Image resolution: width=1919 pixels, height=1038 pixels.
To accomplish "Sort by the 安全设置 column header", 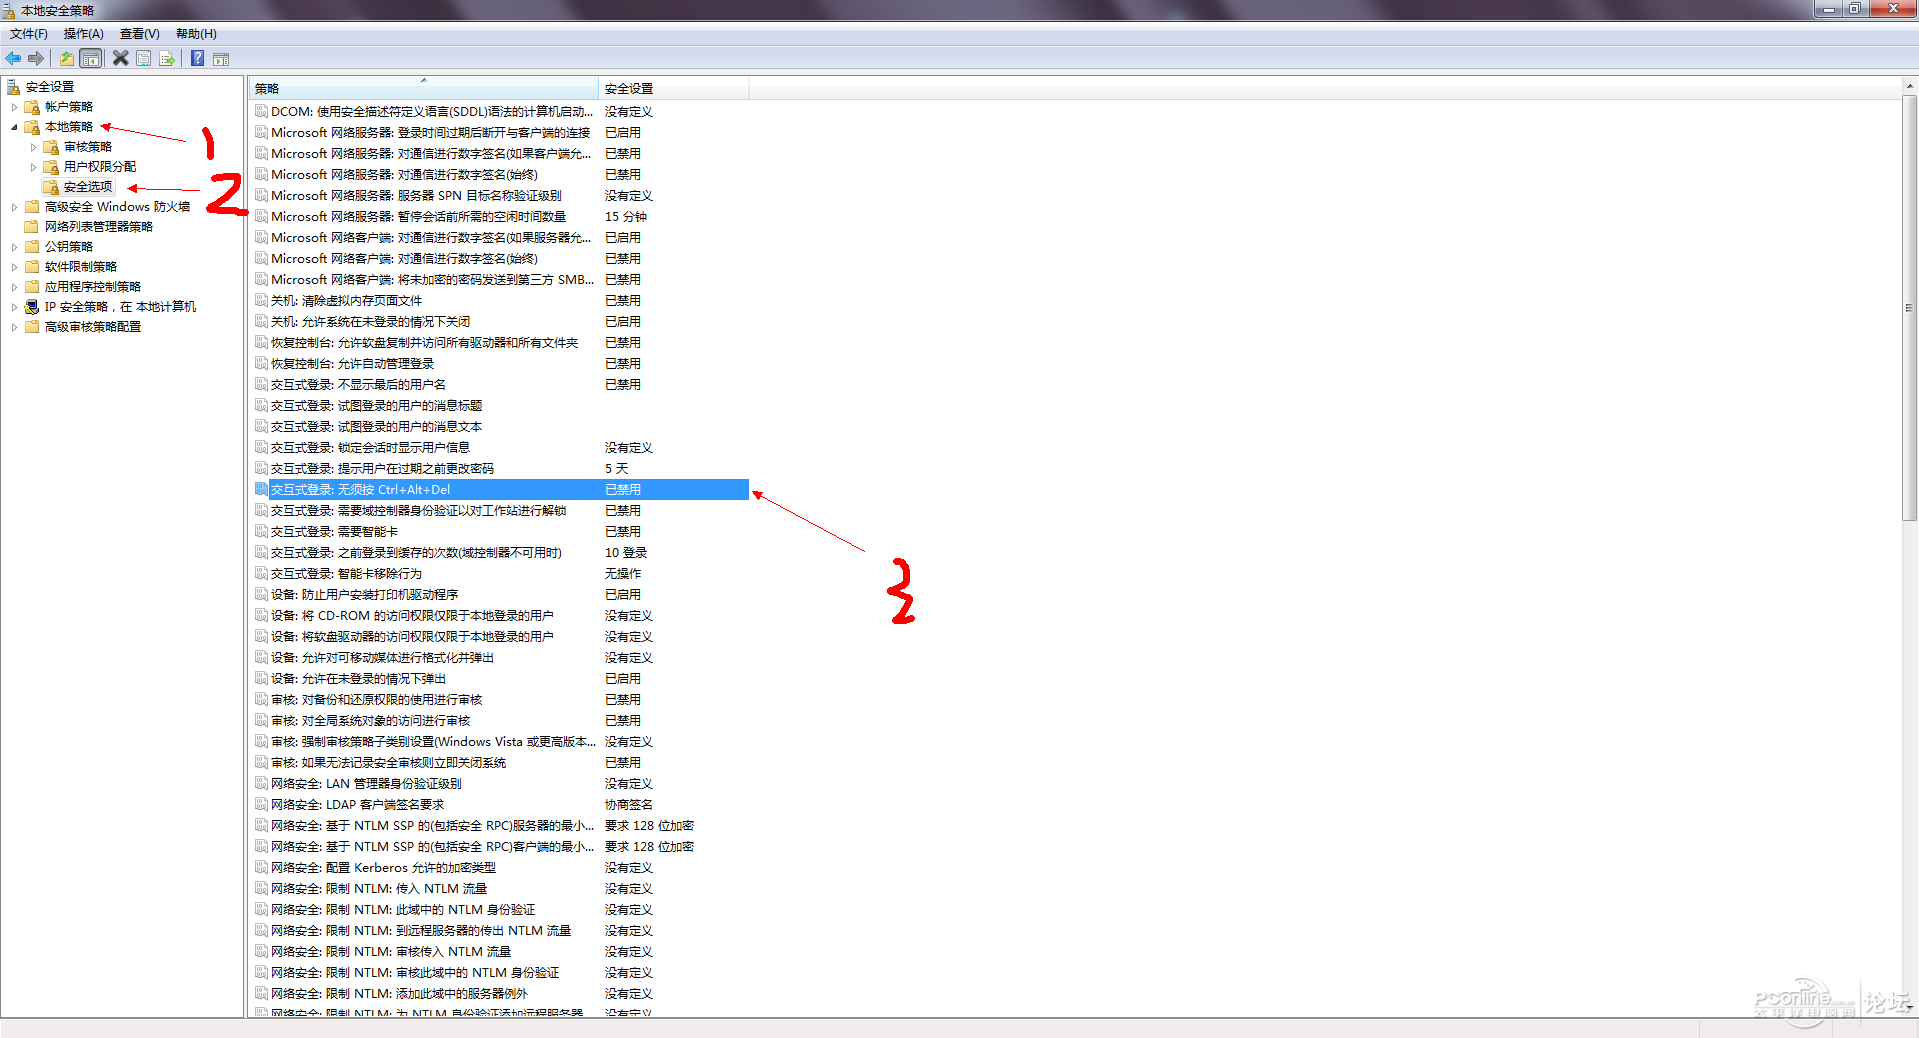I will pos(674,88).
